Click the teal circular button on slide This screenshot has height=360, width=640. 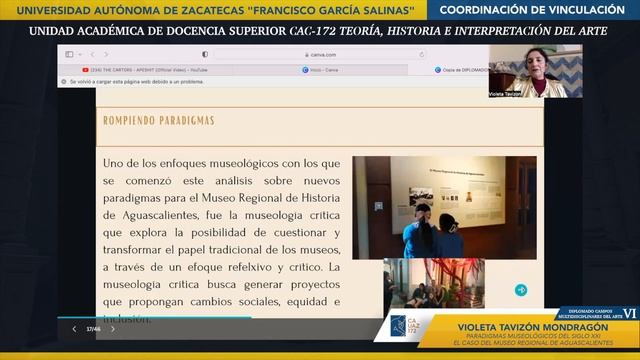point(521,290)
